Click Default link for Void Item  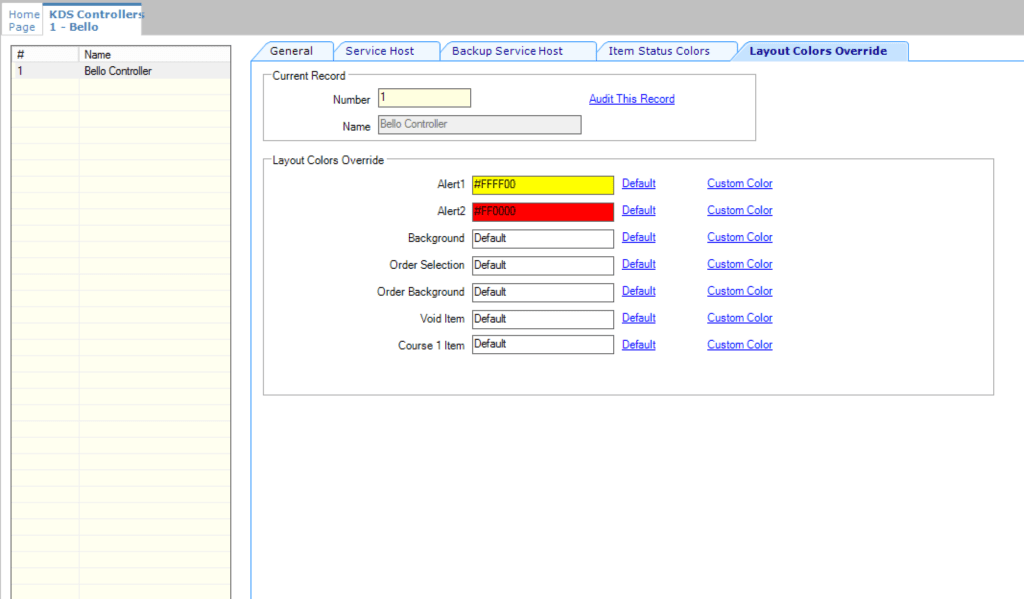point(639,317)
